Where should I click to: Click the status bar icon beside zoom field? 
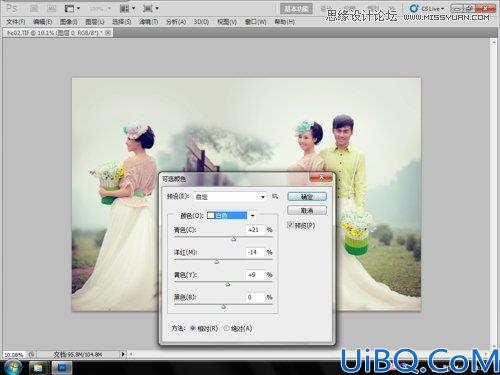pyautogui.click(x=31, y=354)
